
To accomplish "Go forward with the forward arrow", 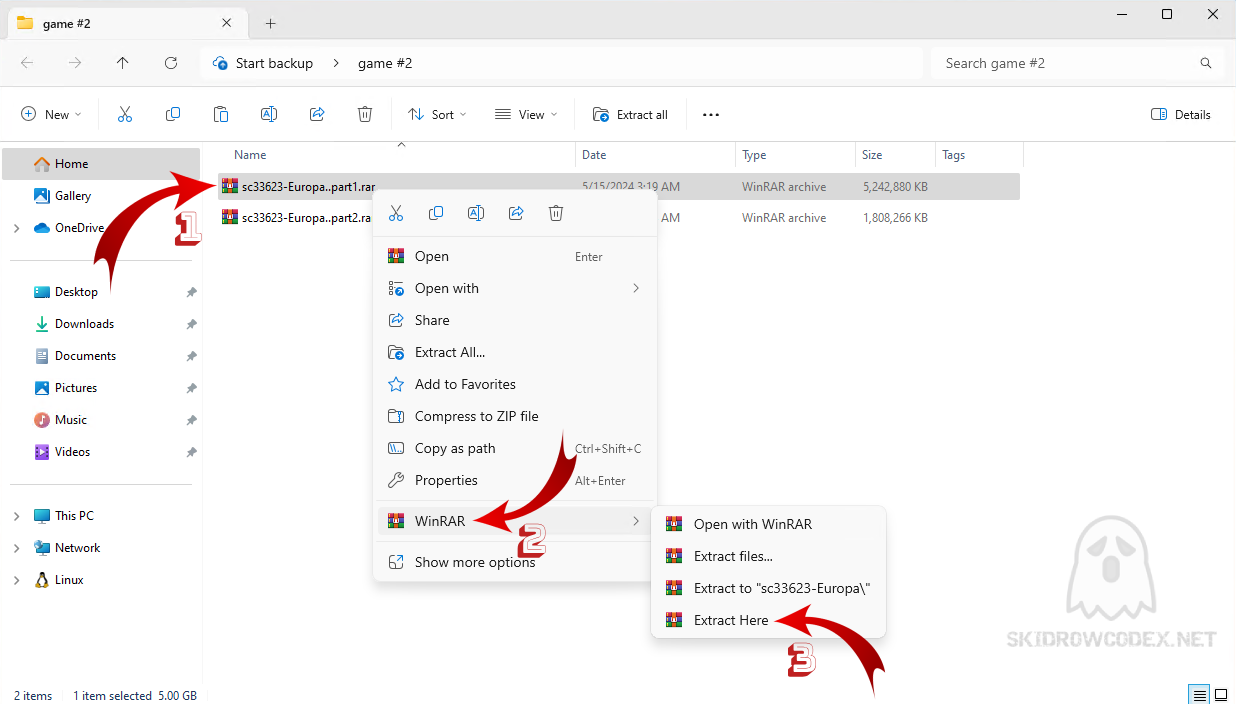I will [75, 63].
